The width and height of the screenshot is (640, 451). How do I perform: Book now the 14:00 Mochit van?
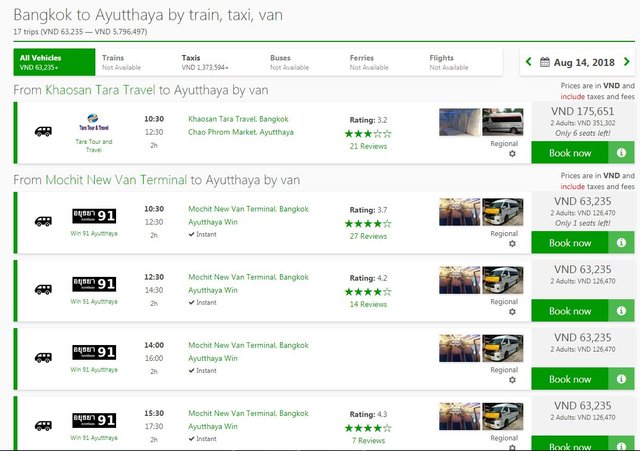tap(570, 379)
